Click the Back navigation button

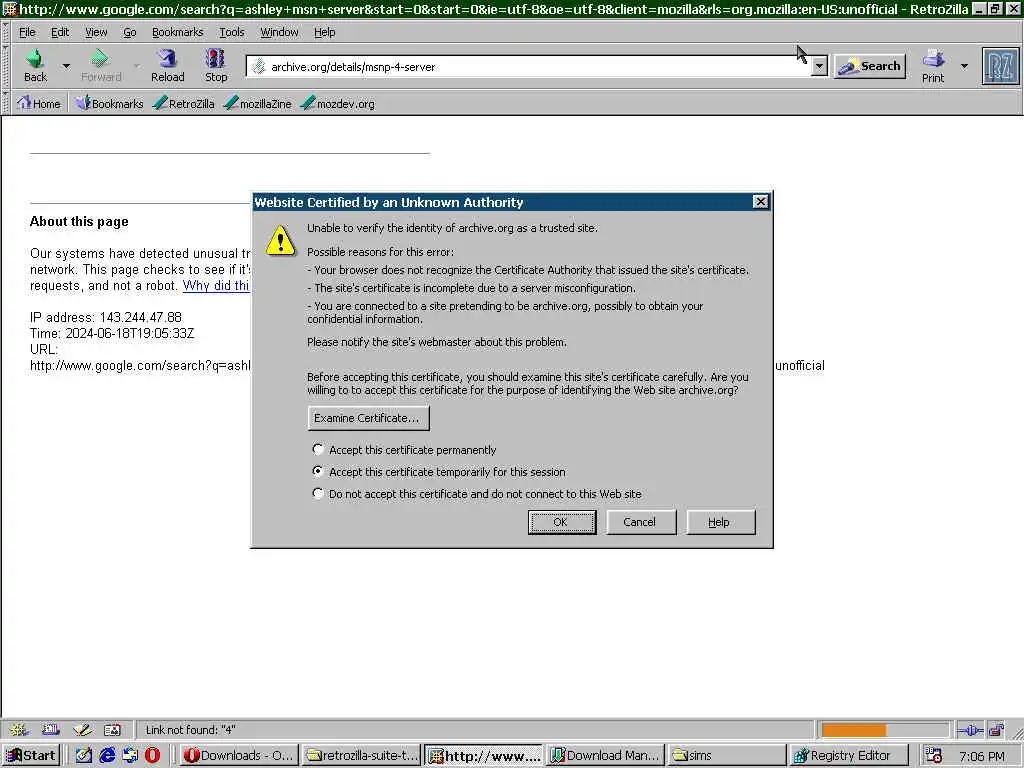coord(35,65)
